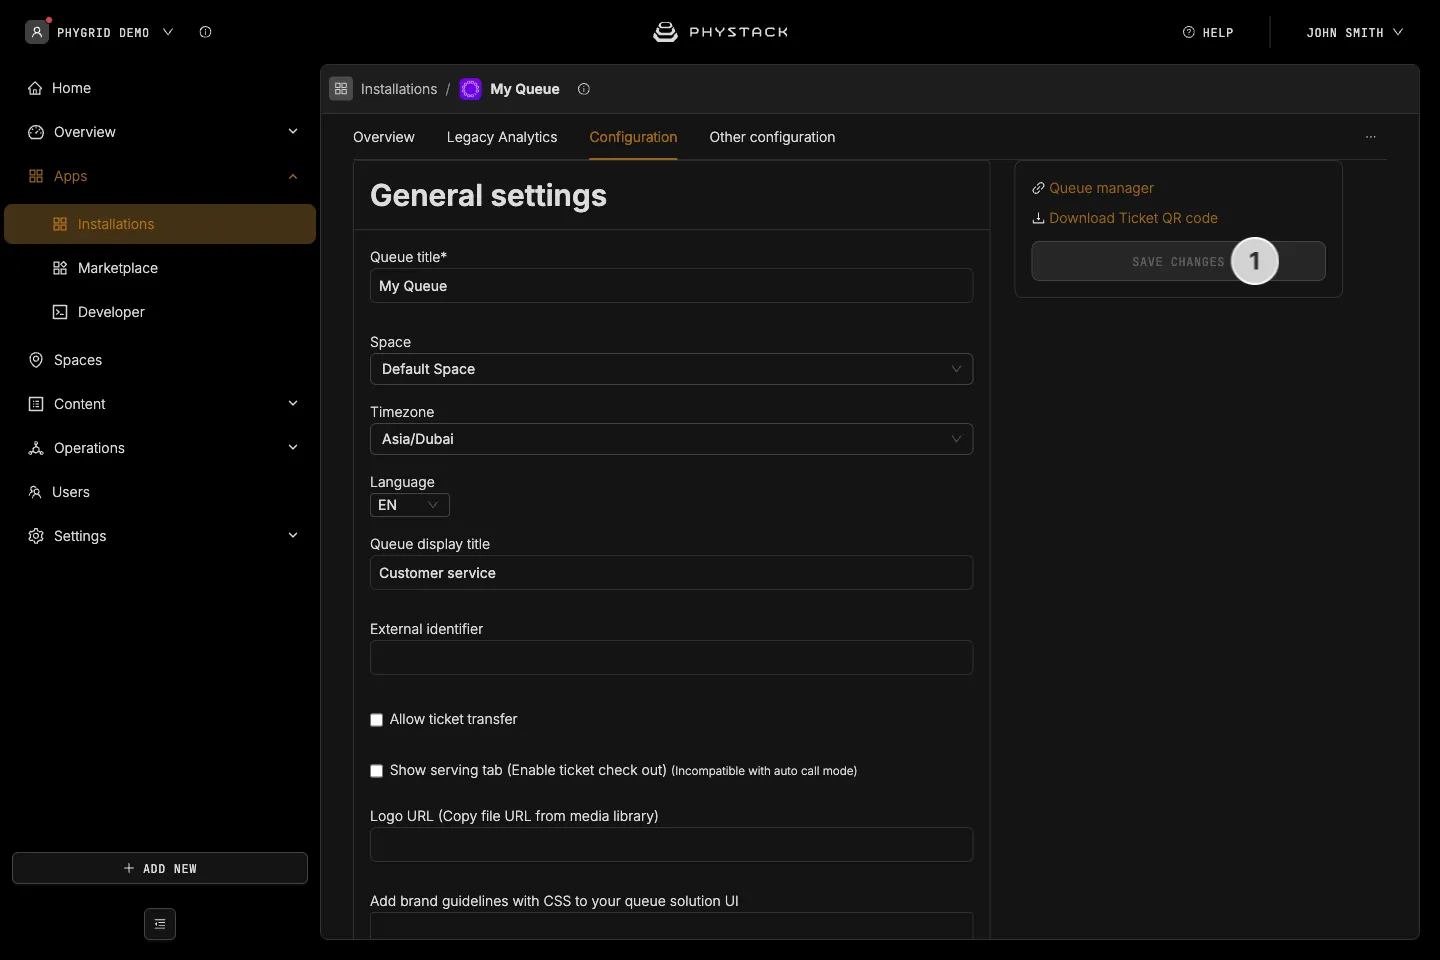
Task: Change the EN language selector
Action: (410, 505)
